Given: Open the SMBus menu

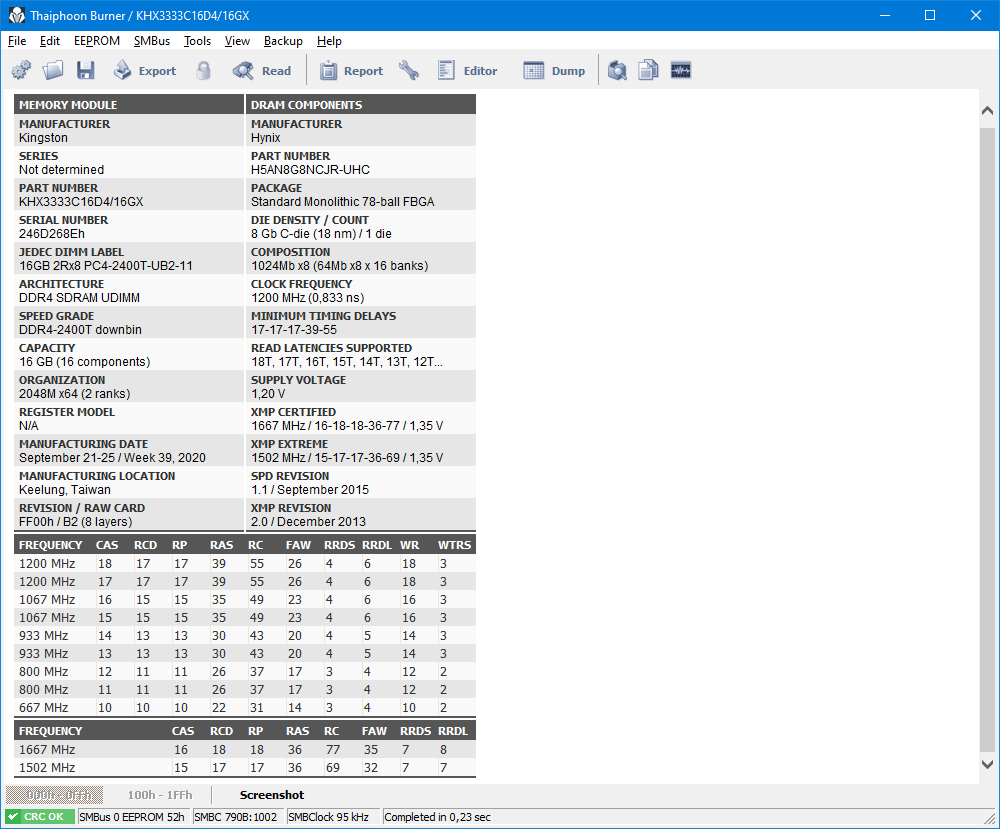Looking at the screenshot, I should pyautogui.click(x=152, y=41).
